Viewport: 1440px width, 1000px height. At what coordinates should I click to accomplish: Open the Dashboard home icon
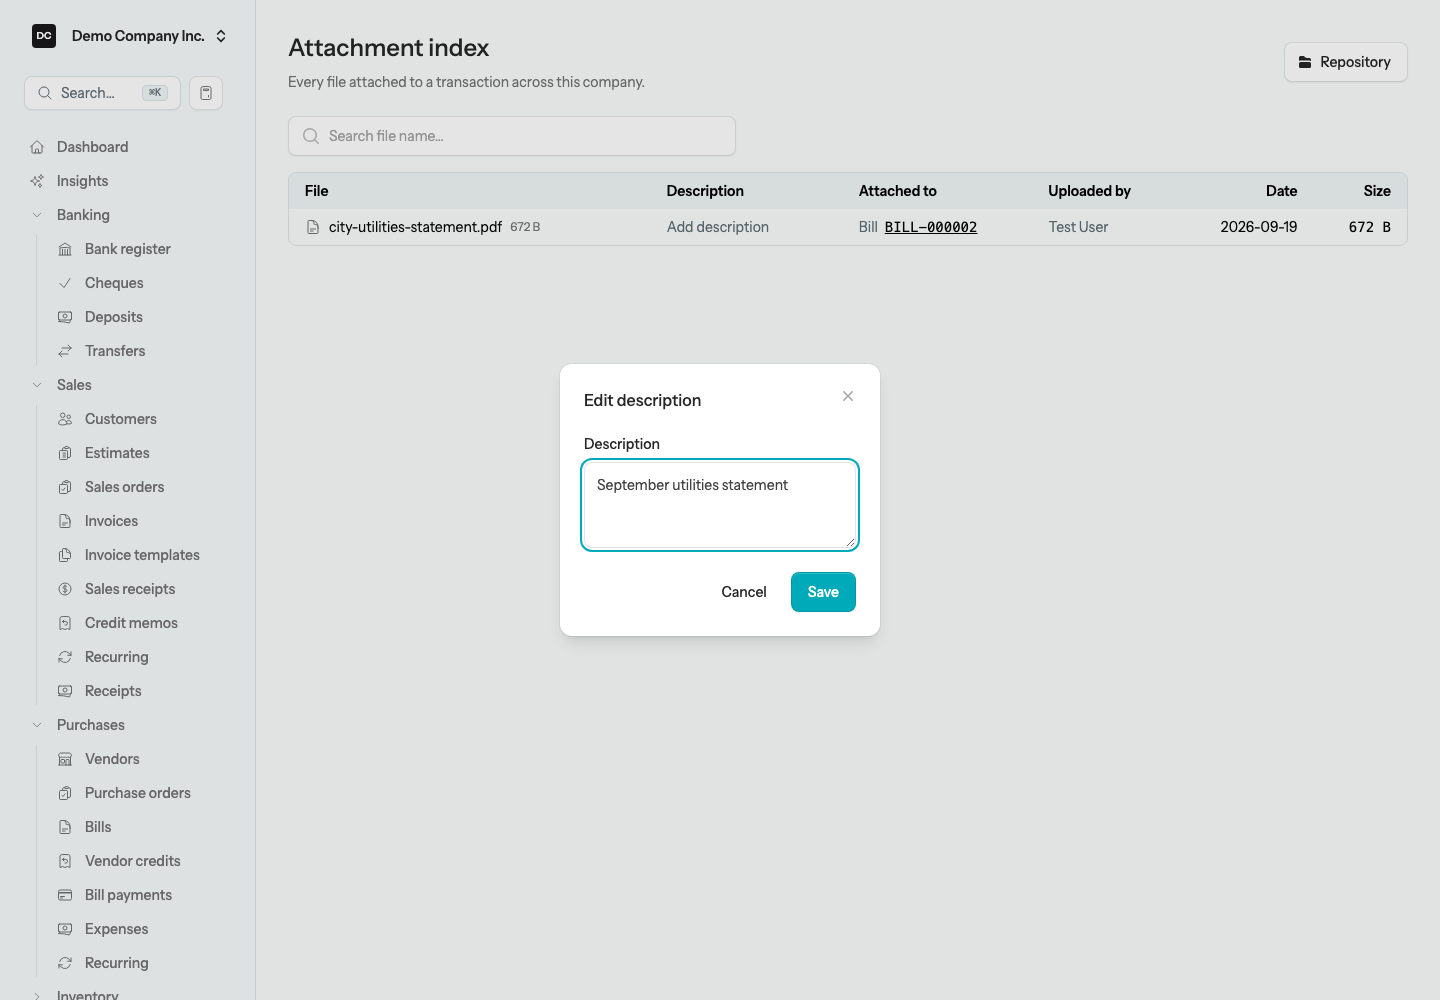(x=37, y=147)
